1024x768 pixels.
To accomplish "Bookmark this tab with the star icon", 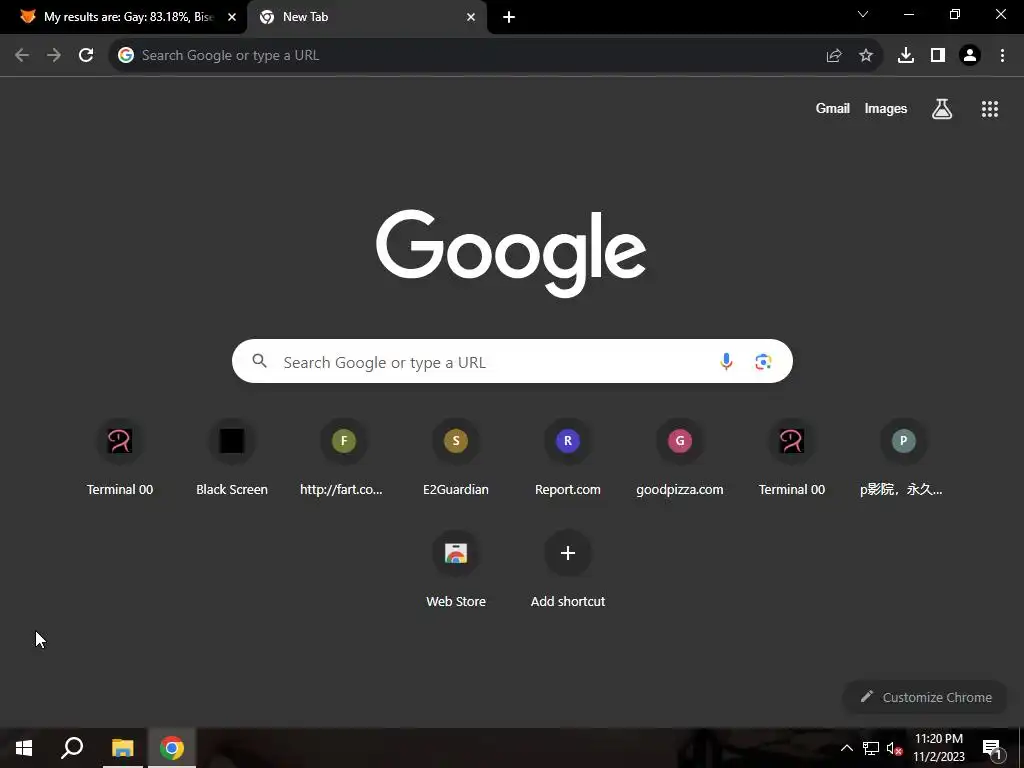I will (866, 56).
